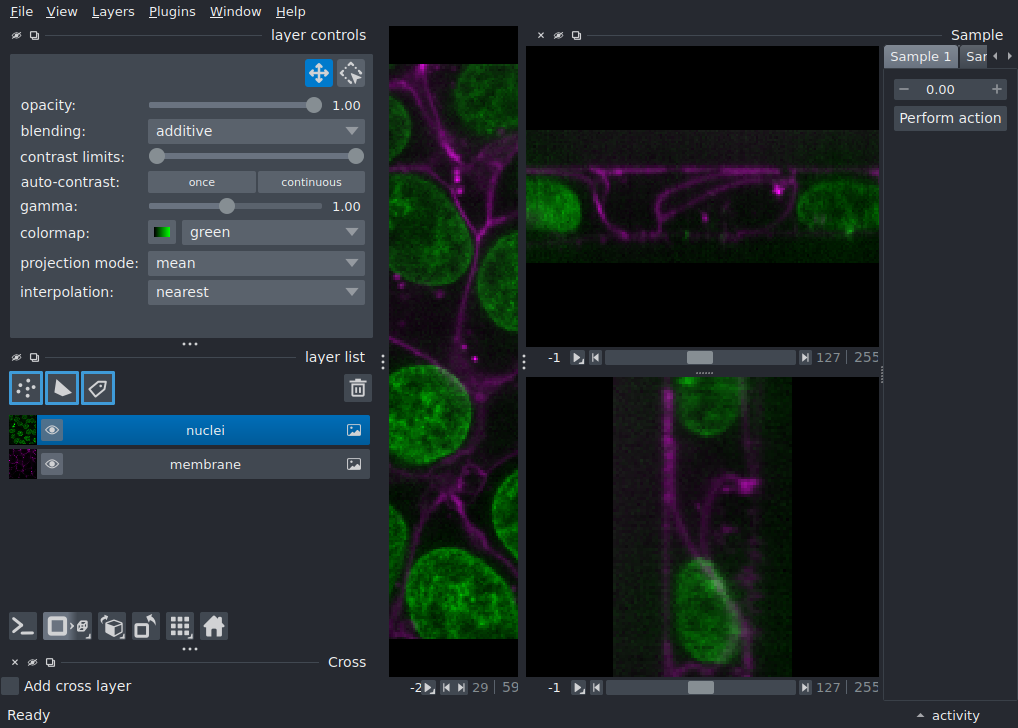
Task: Click the Perform action button
Action: [950, 118]
